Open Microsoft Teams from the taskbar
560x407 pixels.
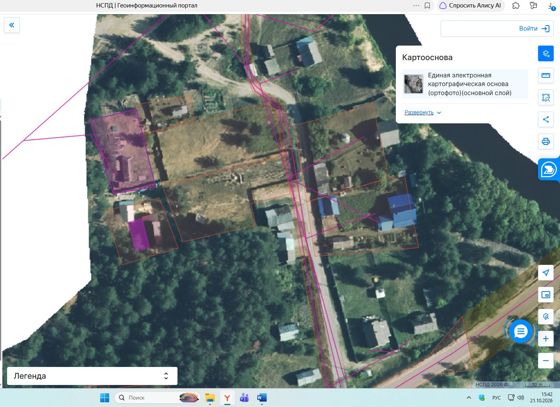pos(244,397)
